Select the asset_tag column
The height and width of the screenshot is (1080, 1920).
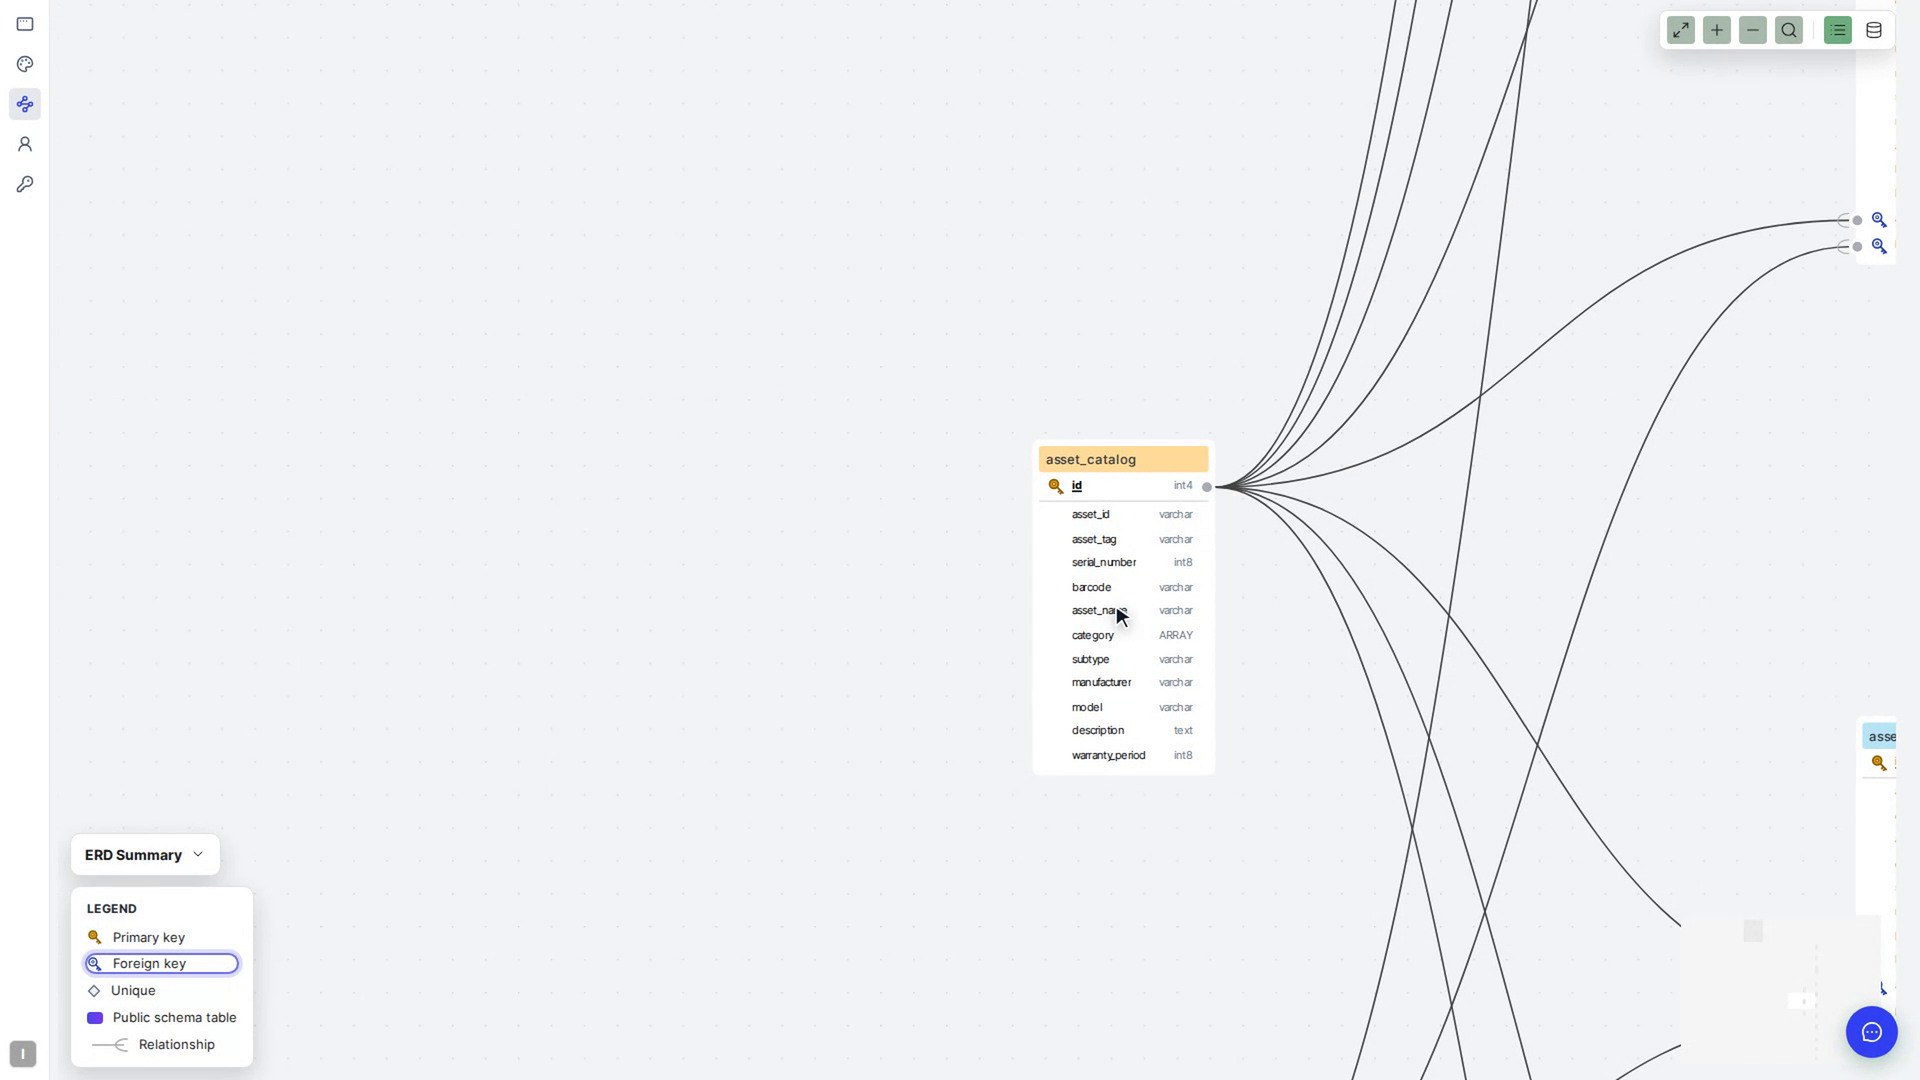(1123, 539)
